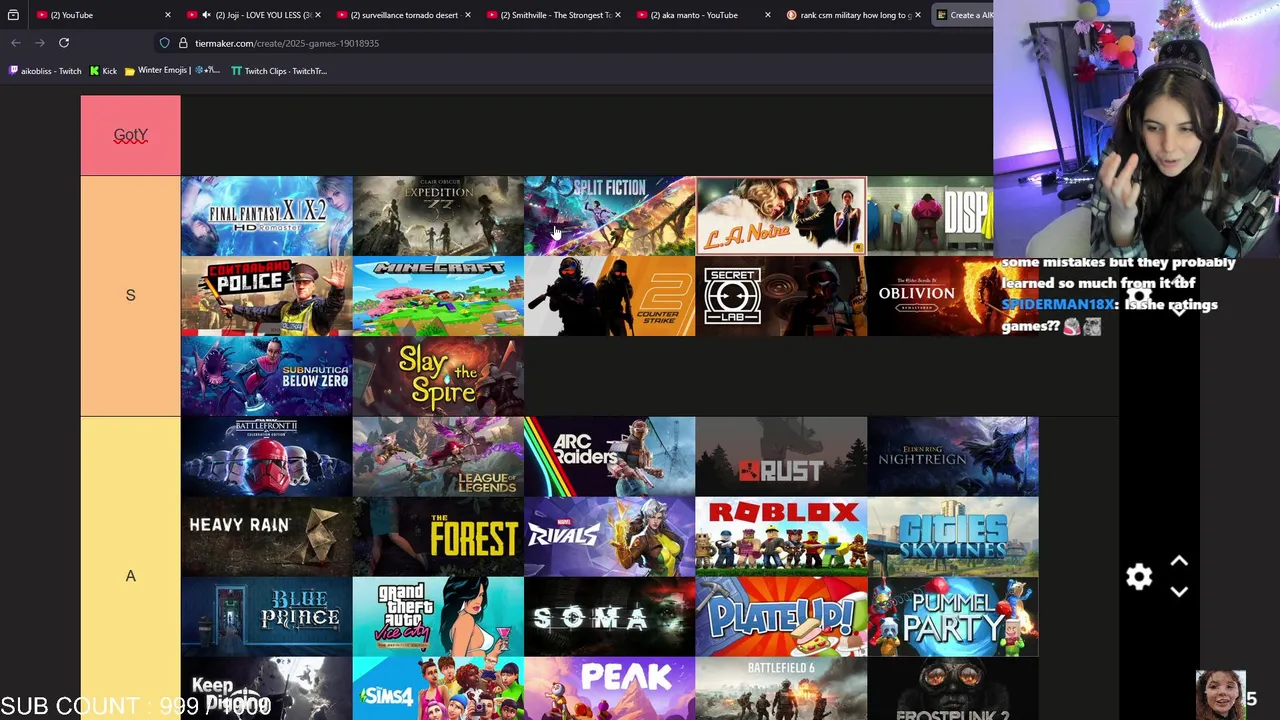1280x720 pixels.
Task: Click the shield icon in the address bar
Action: pyautogui.click(x=164, y=43)
